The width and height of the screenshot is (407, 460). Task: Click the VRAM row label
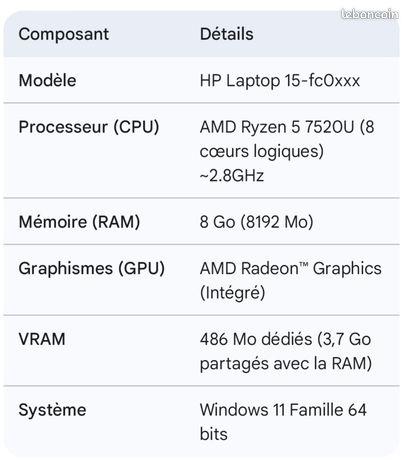click(42, 339)
